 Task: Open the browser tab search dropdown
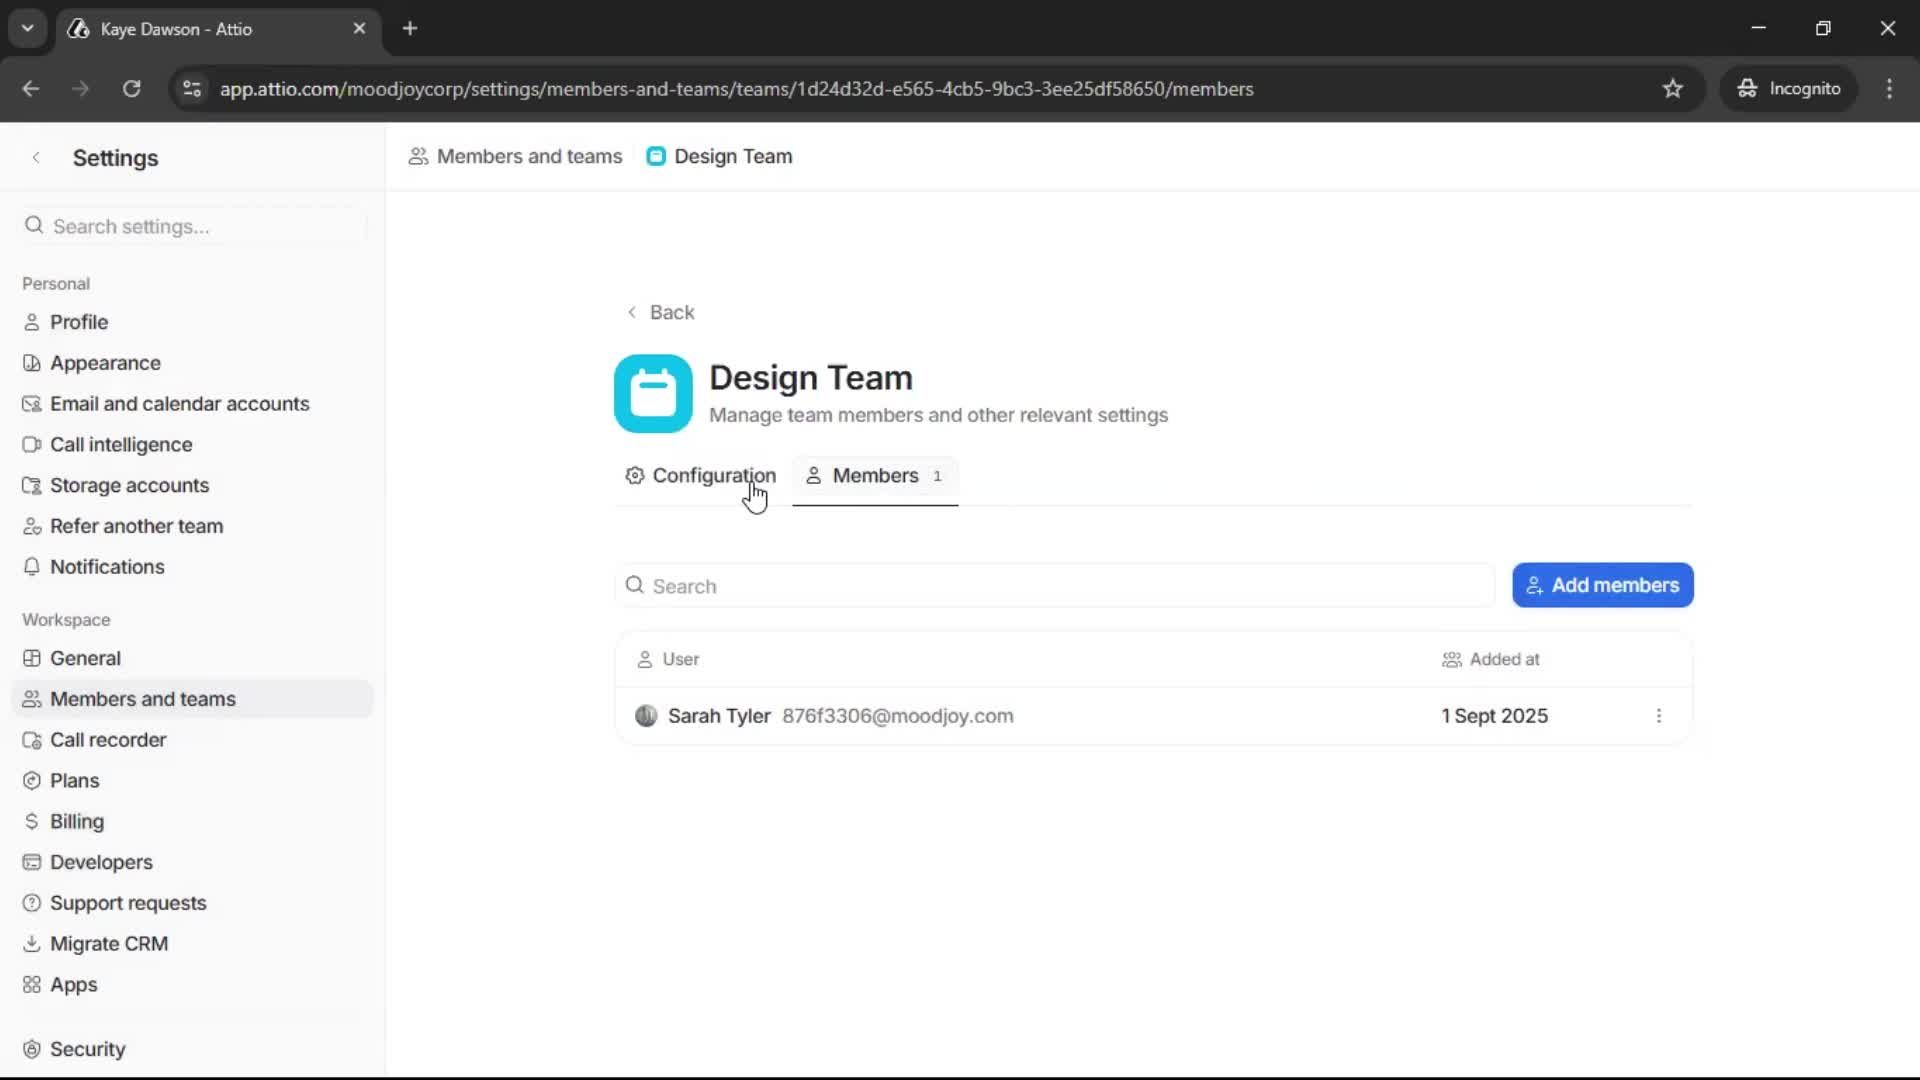27,28
